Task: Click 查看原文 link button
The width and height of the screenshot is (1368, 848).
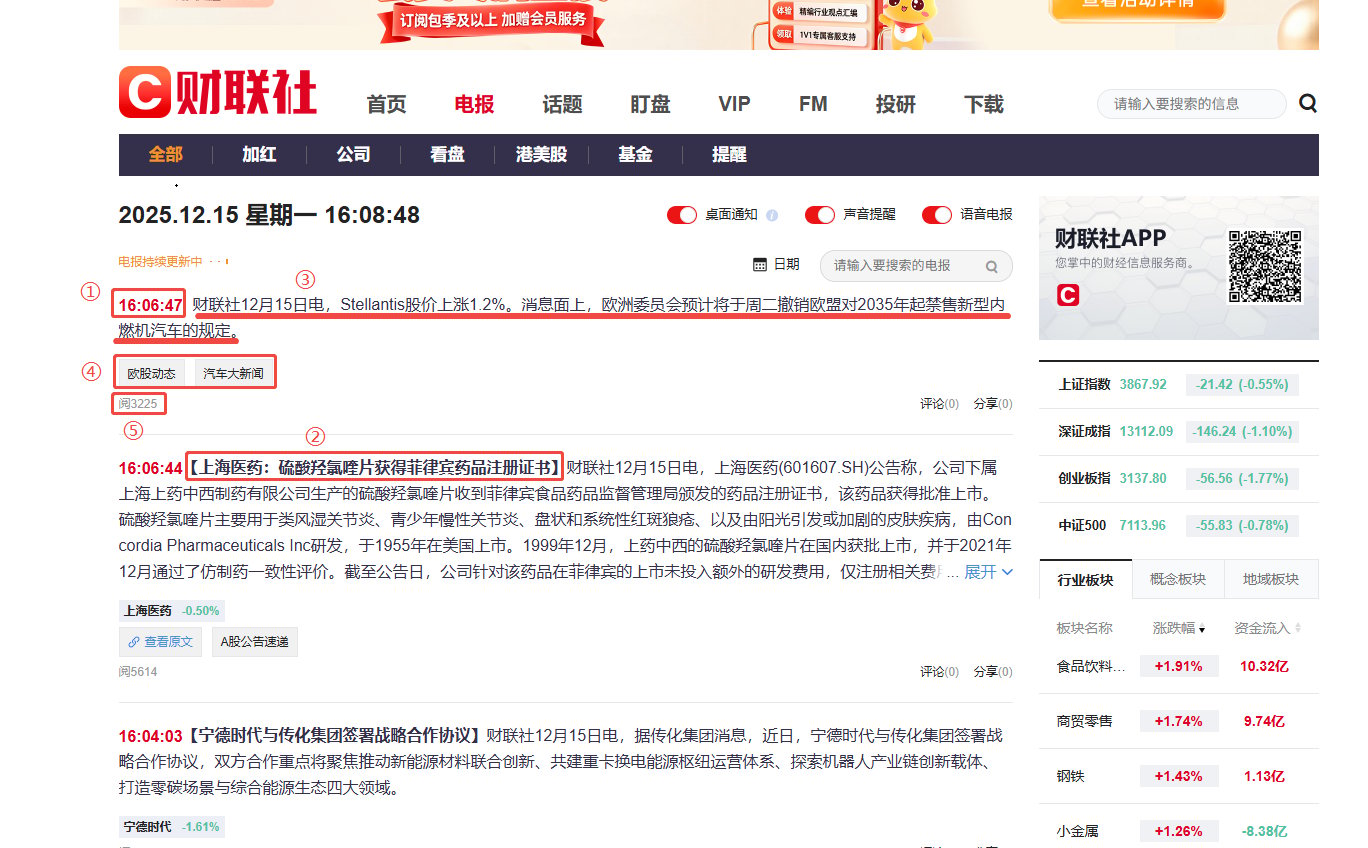Action: [x=160, y=642]
